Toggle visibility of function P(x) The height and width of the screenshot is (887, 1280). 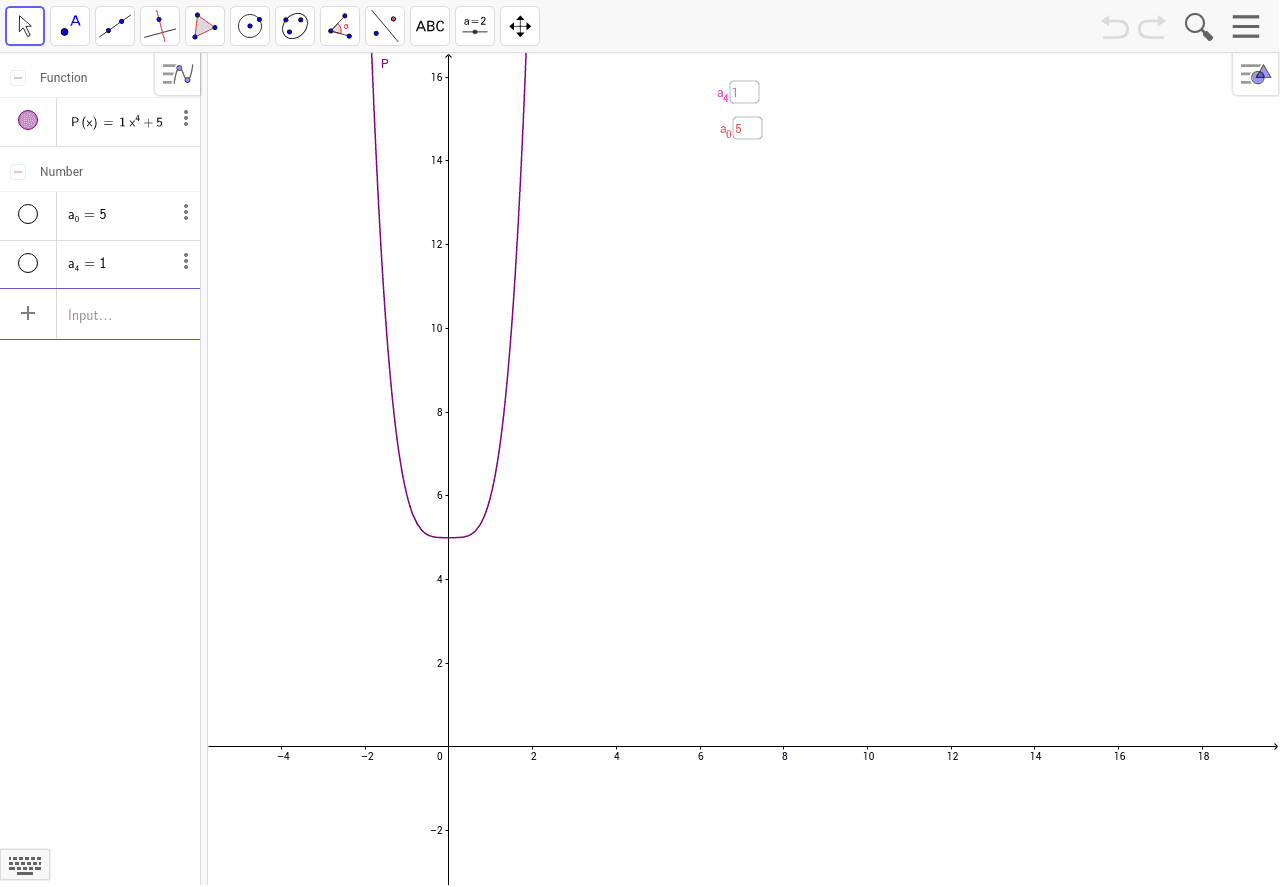coord(28,120)
